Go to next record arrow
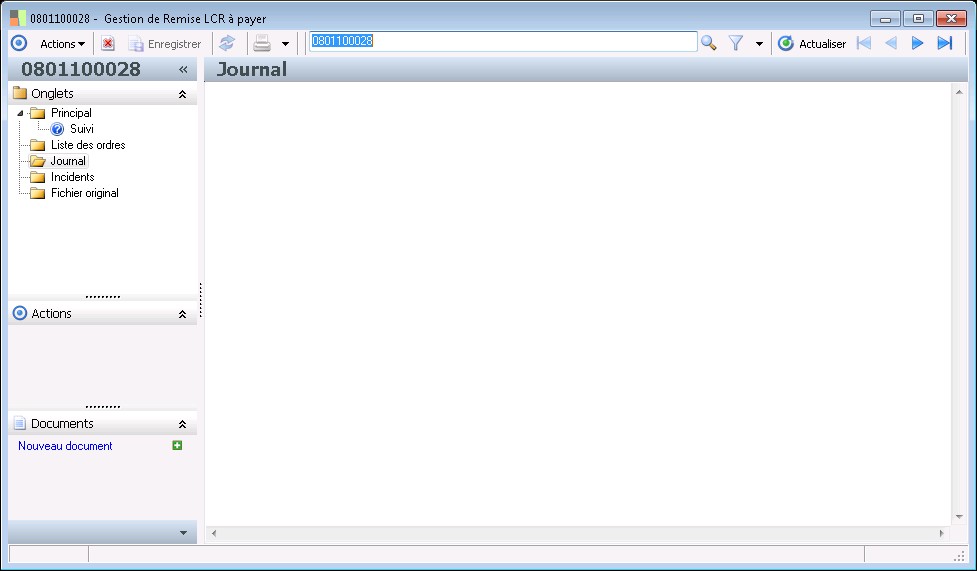977x571 pixels. tap(917, 43)
